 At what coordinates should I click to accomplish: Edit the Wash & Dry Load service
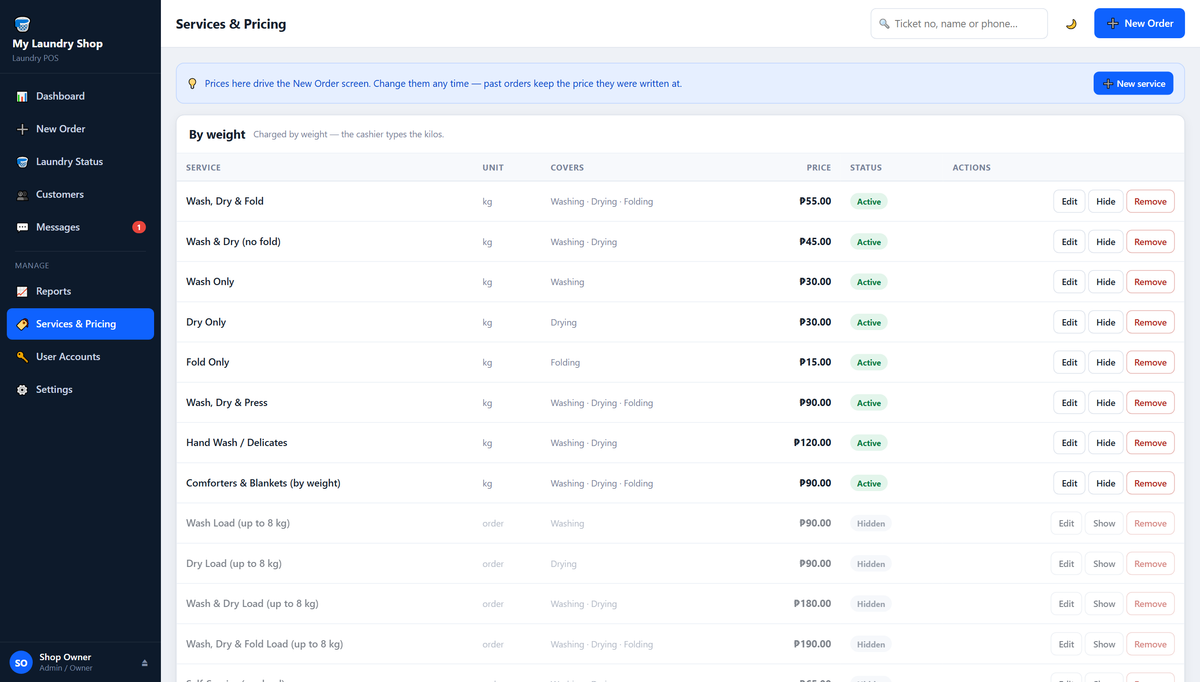pos(1067,604)
